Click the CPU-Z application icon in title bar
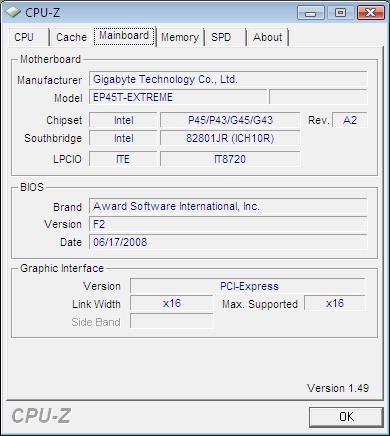Image resolution: width=390 pixels, height=436 pixels. 13,12
